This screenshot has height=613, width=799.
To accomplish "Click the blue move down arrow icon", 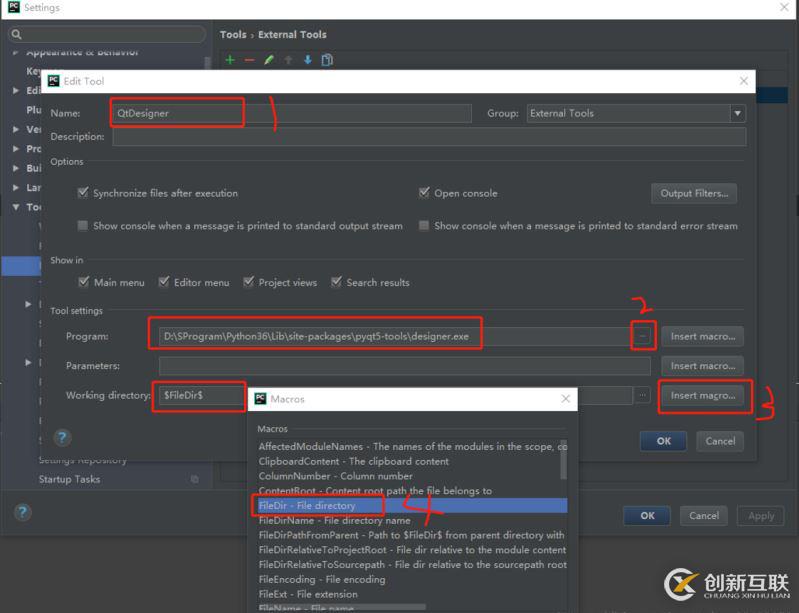I will tap(307, 60).
